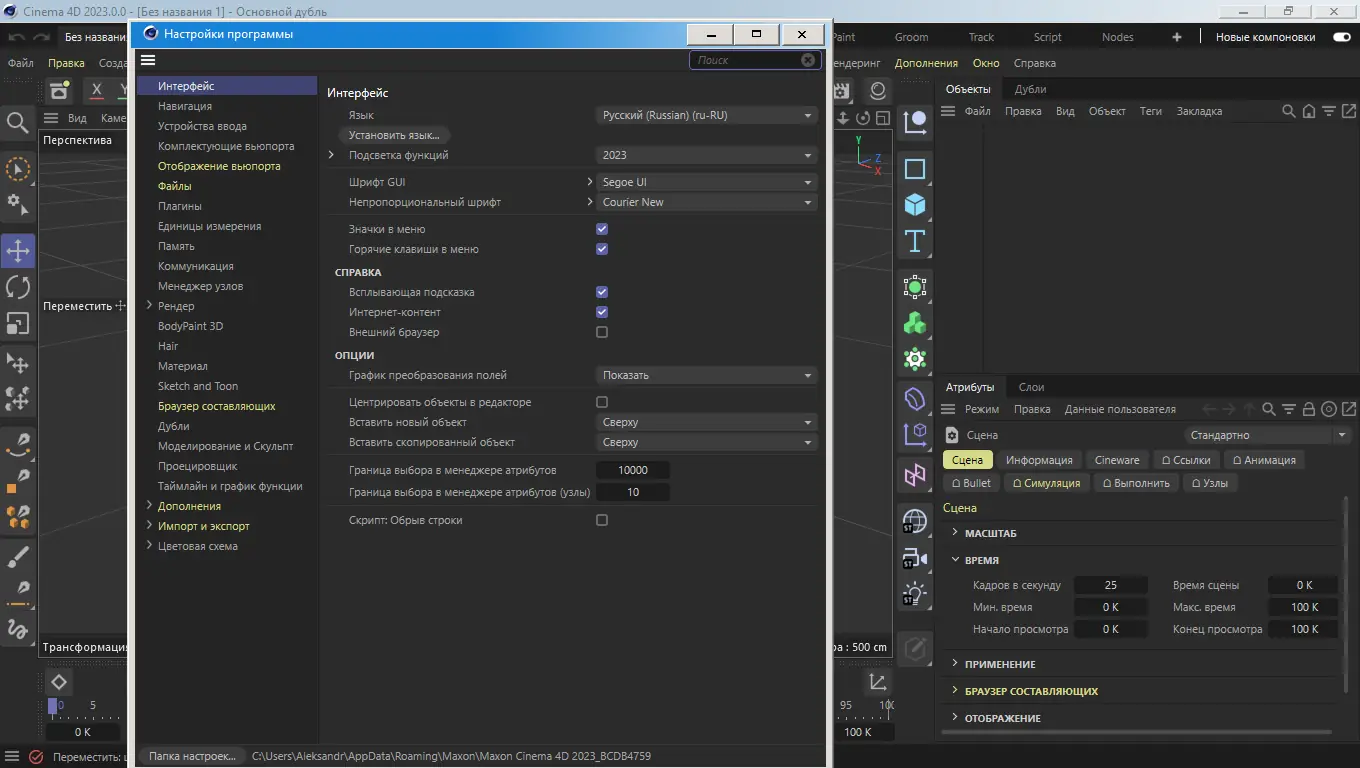Switch to the Дубли tab in the Objects panel
The height and width of the screenshot is (768, 1360).
pos(1030,89)
